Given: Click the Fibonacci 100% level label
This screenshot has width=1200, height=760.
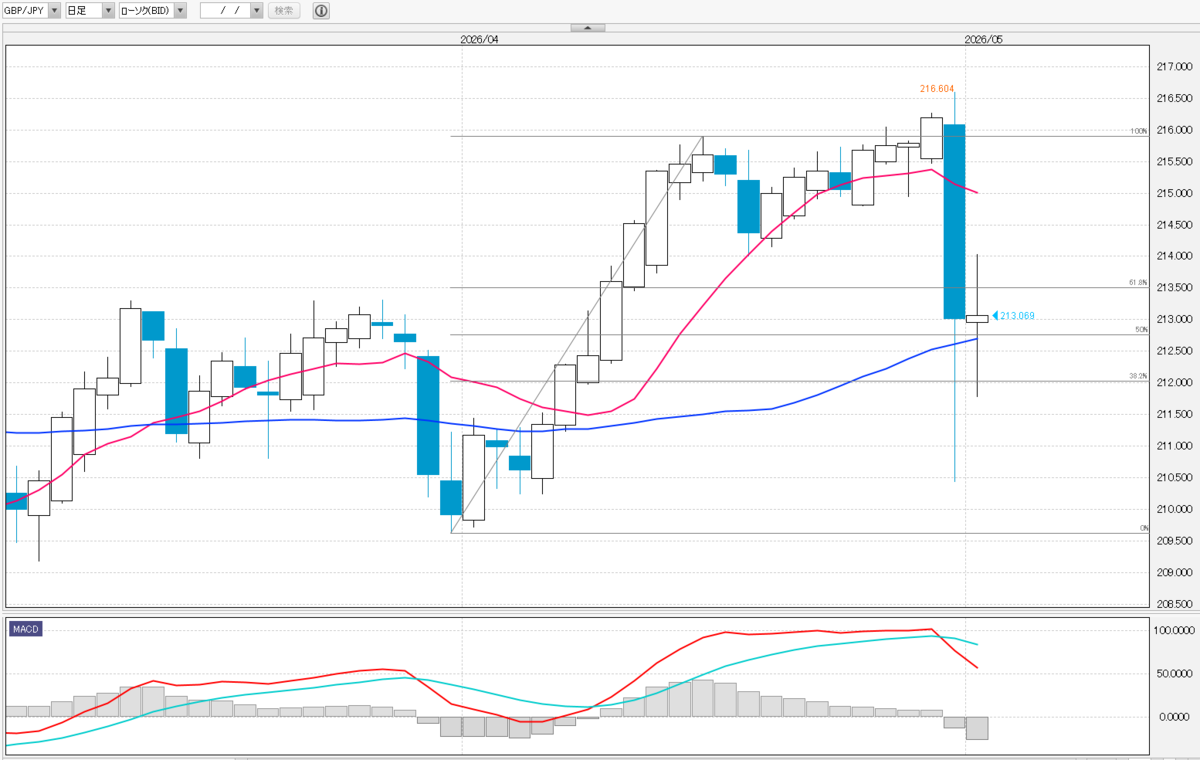Looking at the screenshot, I should pos(1138,131).
